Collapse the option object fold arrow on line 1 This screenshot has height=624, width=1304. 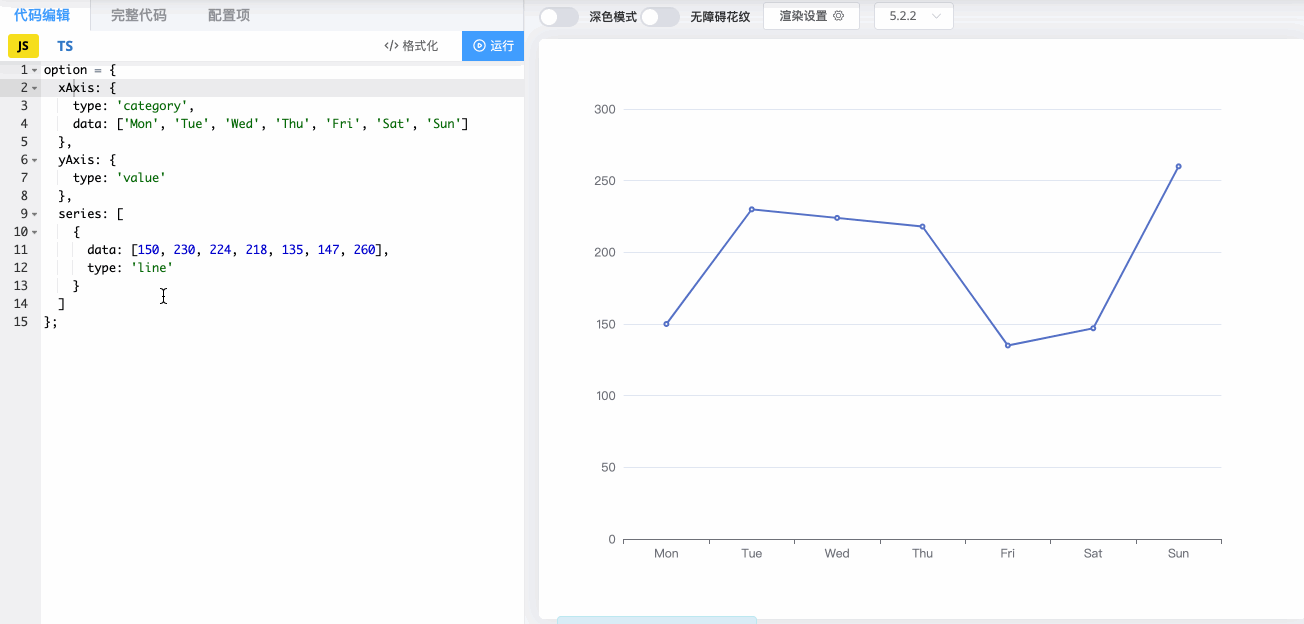pos(35,70)
